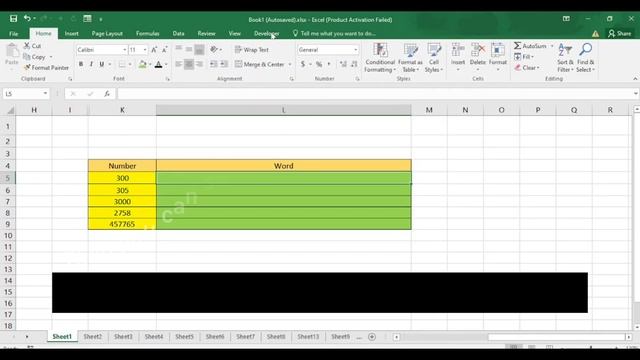Image resolution: width=640 pixels, height=360 pixels.
Task: Click the Save icon in quick access toolbar
Action: [x=13, y=18]
